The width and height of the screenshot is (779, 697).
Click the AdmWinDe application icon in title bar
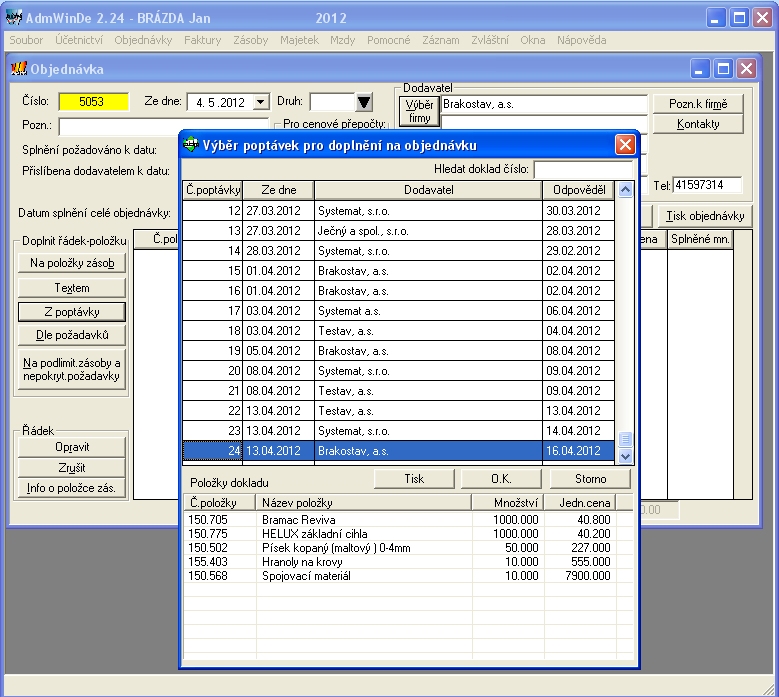(x=14, y=17)
